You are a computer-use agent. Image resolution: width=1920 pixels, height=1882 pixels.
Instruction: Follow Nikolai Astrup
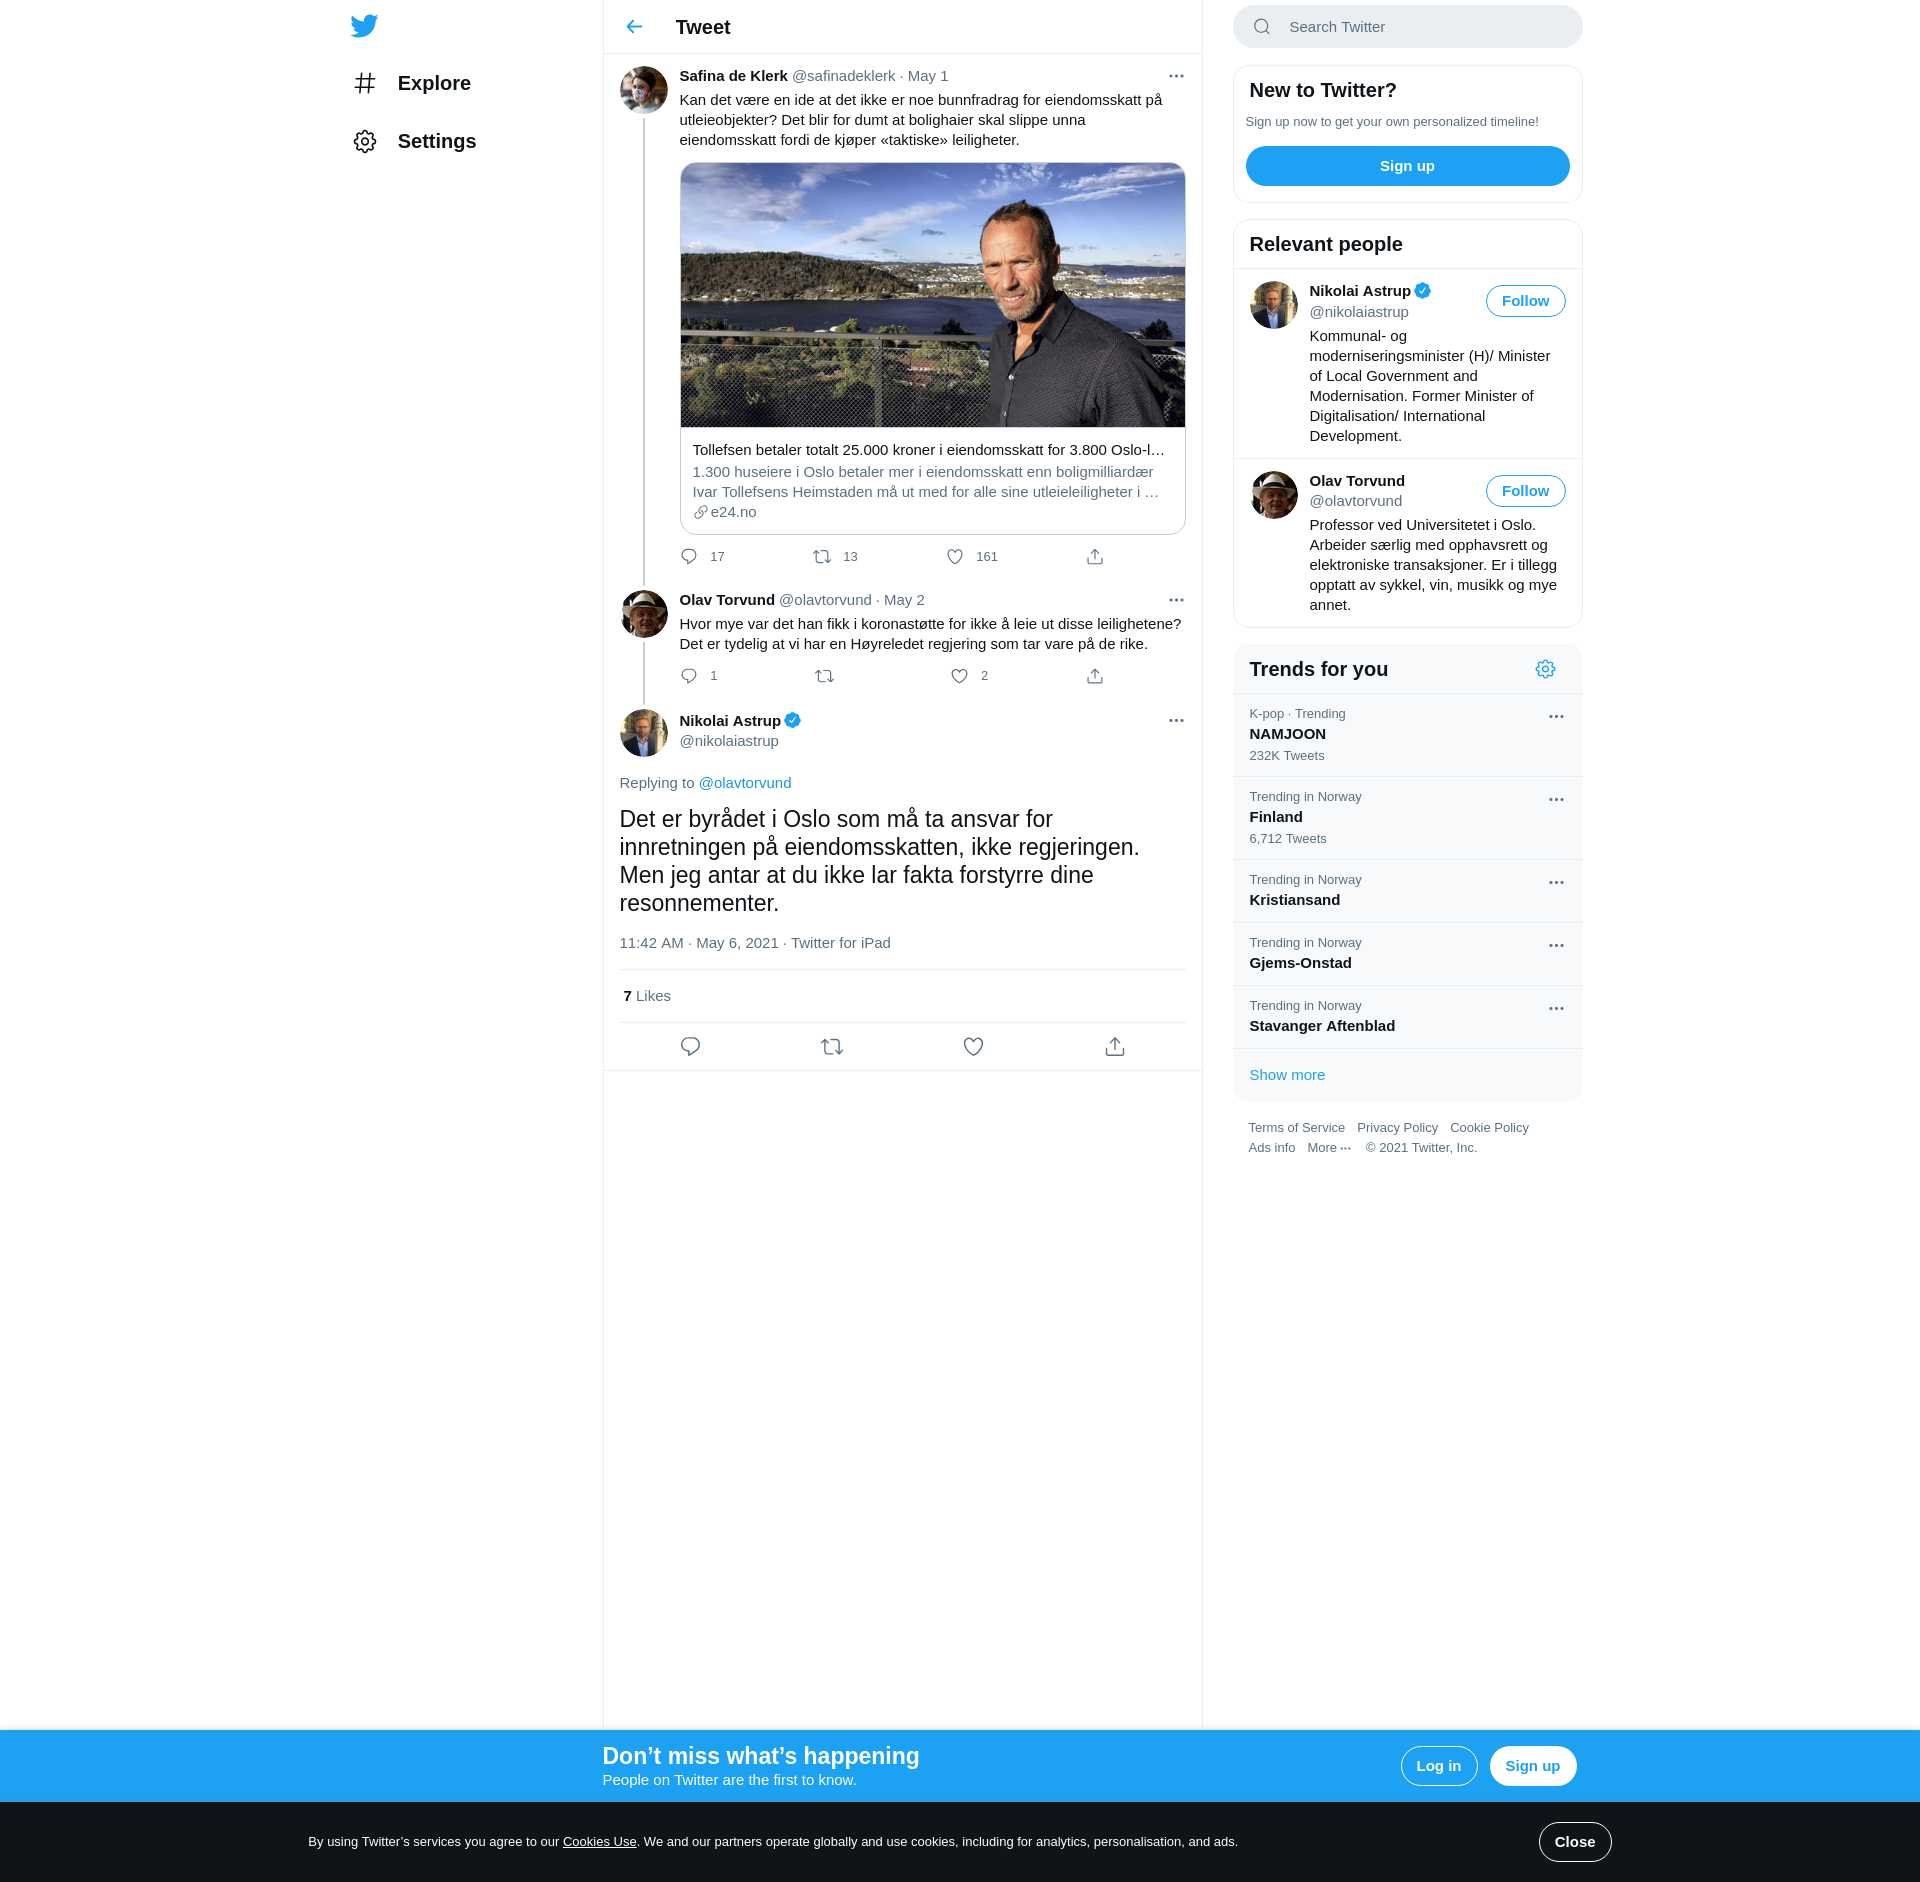pos(1525,301)
